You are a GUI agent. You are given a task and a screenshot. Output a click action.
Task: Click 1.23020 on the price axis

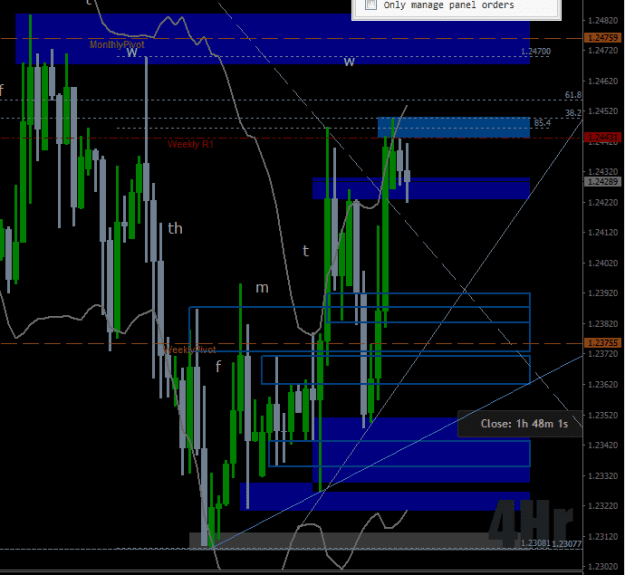[603, 567]
